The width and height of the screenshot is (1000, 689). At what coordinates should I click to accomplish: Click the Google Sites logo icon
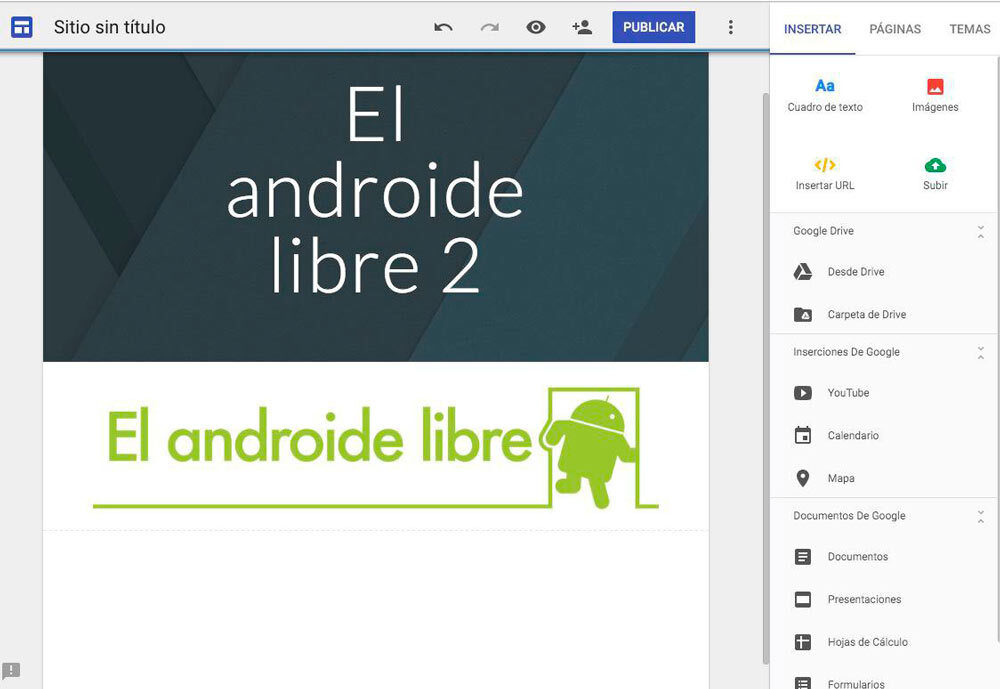tap(21, 27)
